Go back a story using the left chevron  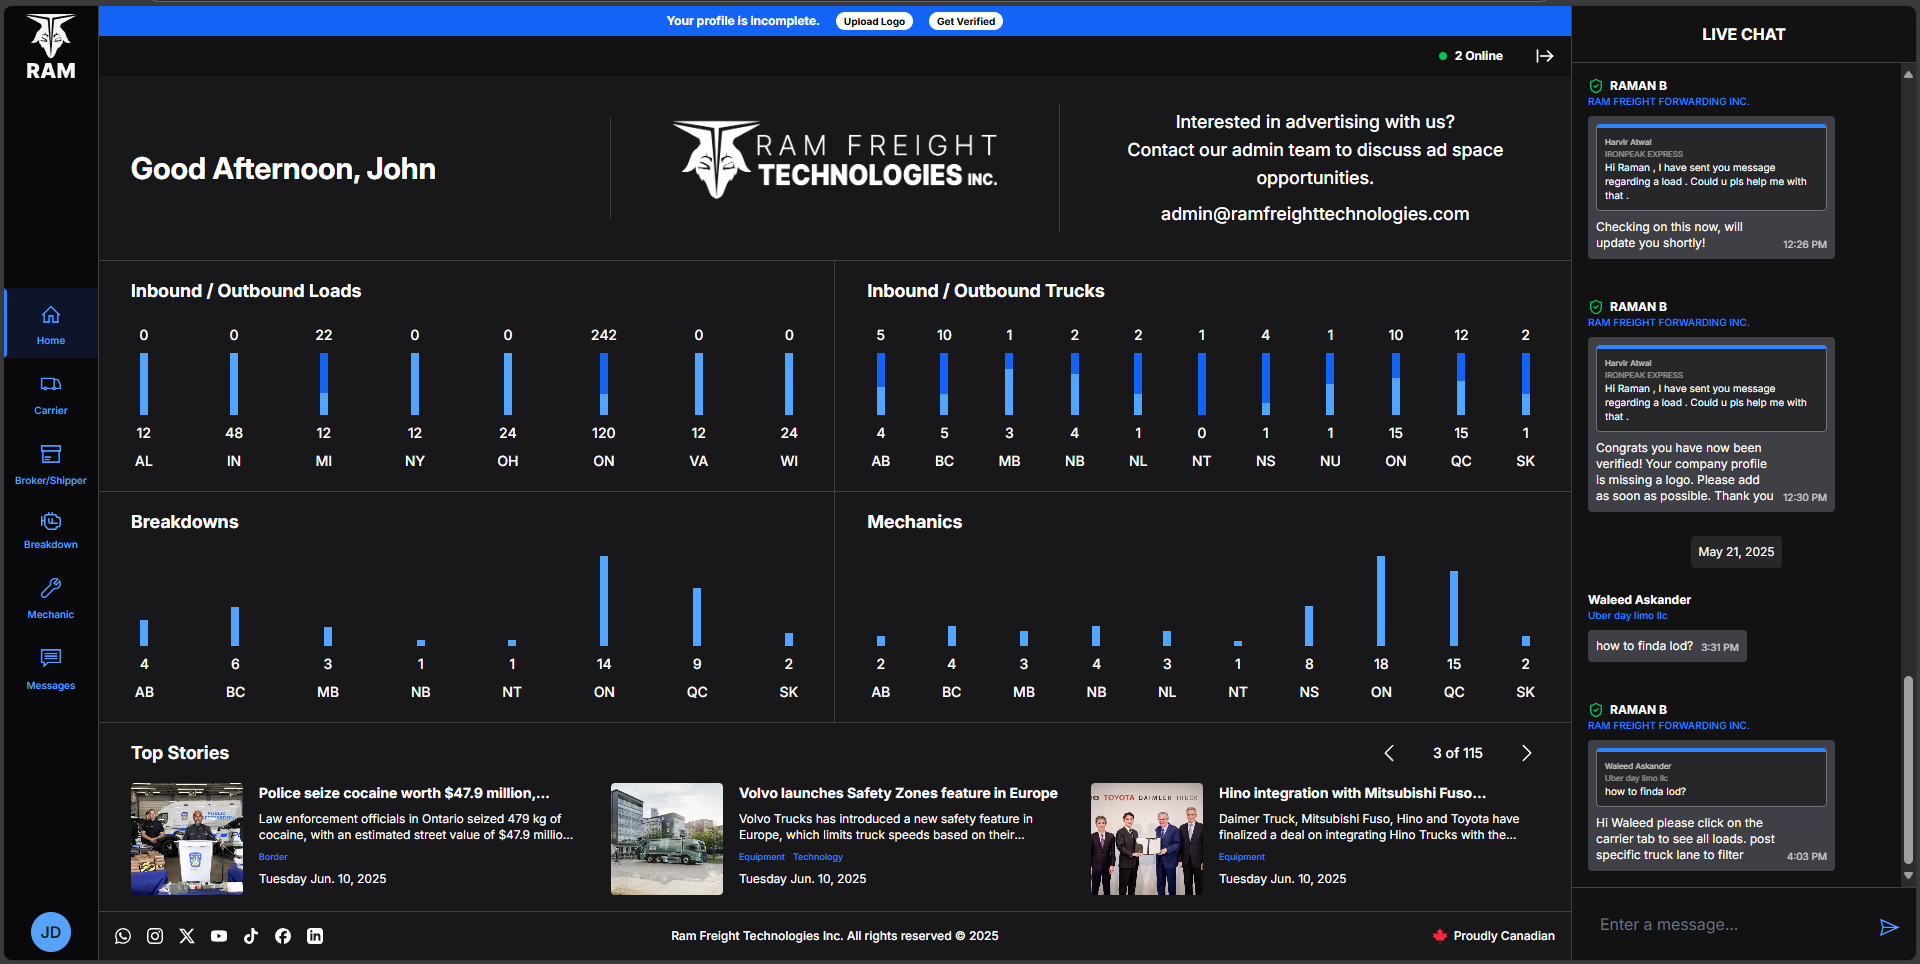coord(1389,753)
